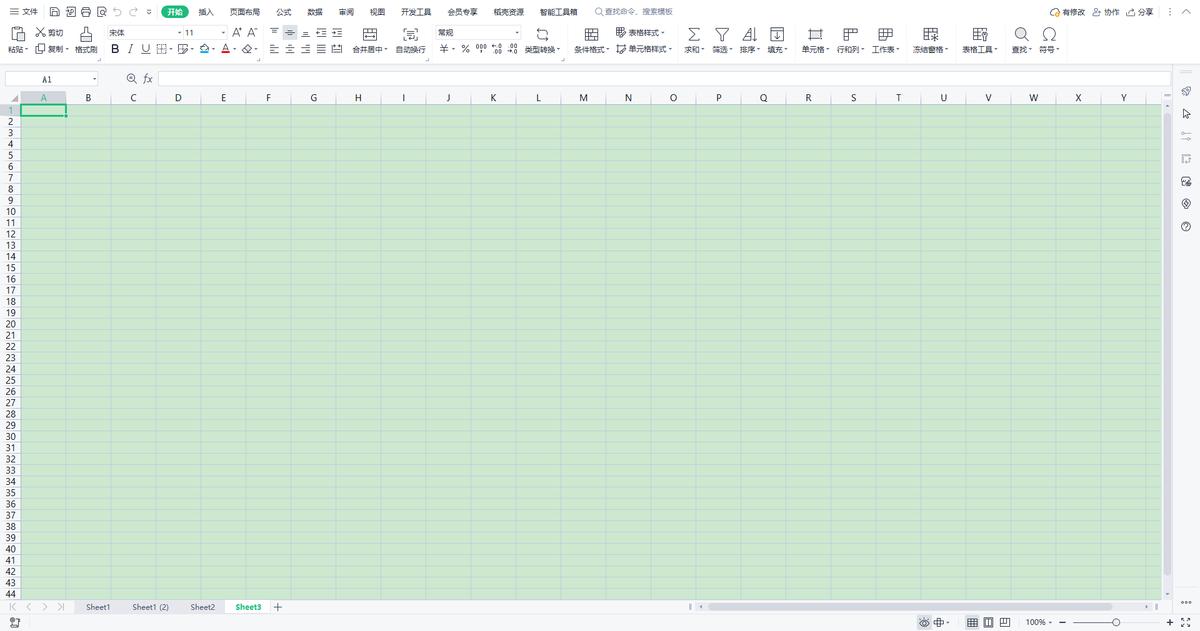The height and width of the screenshot is (631, 1200).
Task: Click the 筛选 (Filter) funnel icon
Action: pyautogui.click(x=721, y=34)
